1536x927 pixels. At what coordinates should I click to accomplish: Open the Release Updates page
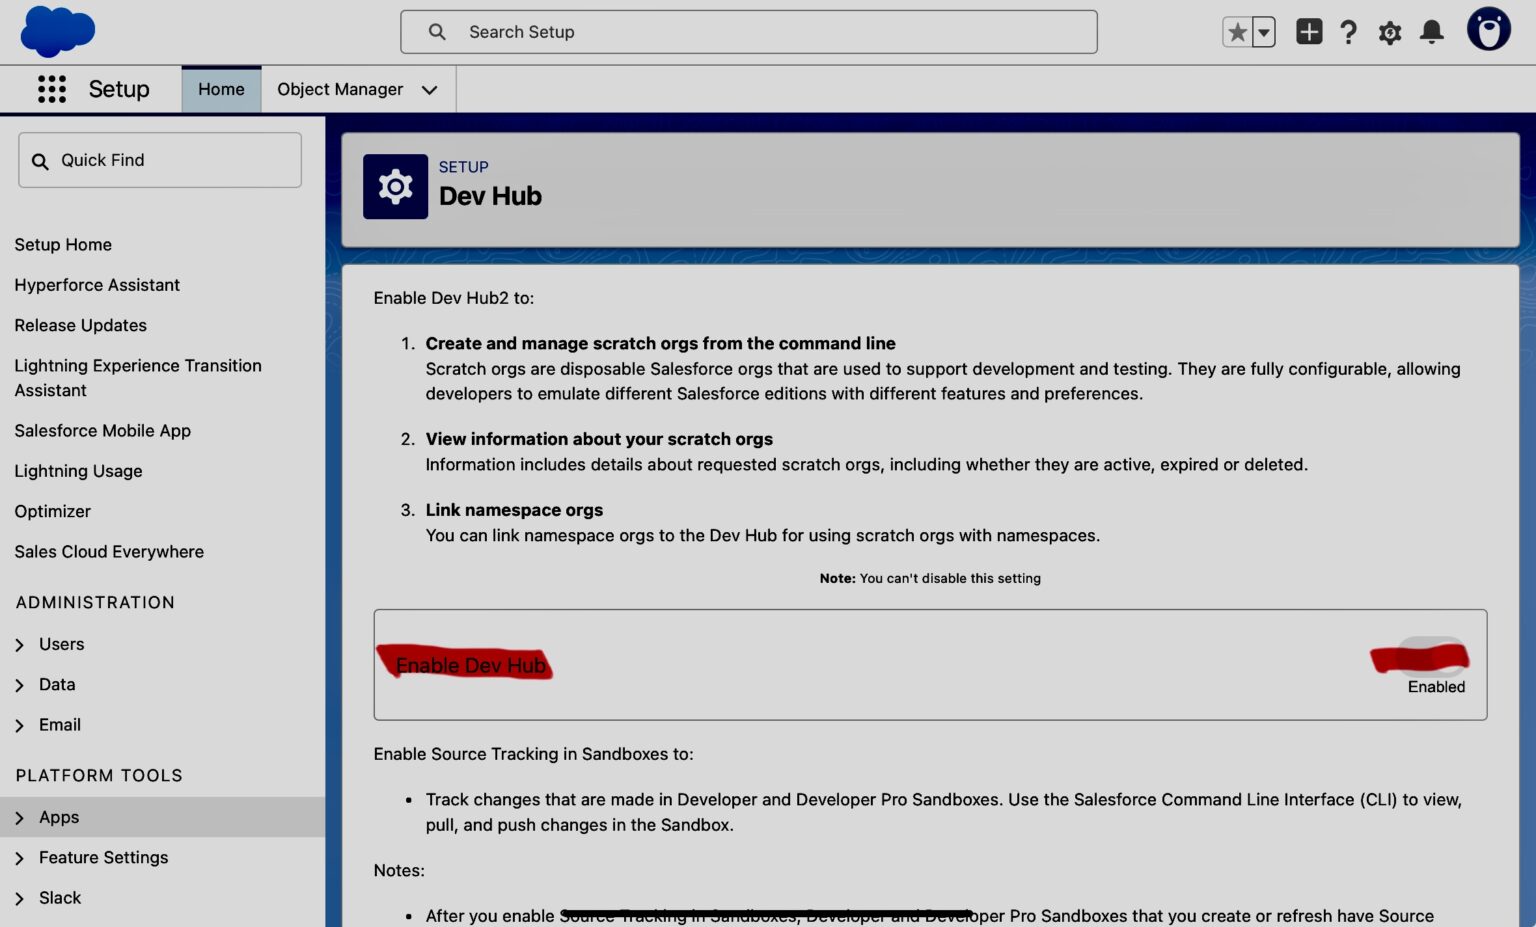80,325
